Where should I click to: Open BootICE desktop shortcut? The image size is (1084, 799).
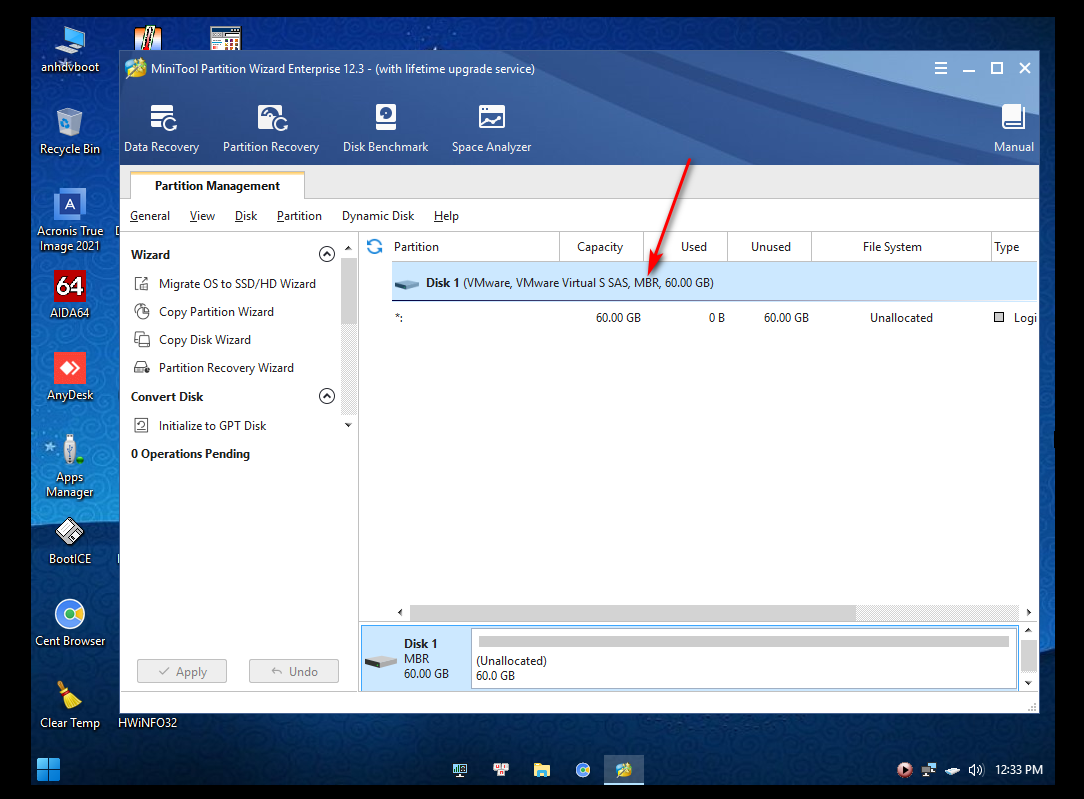click(70, 541)
